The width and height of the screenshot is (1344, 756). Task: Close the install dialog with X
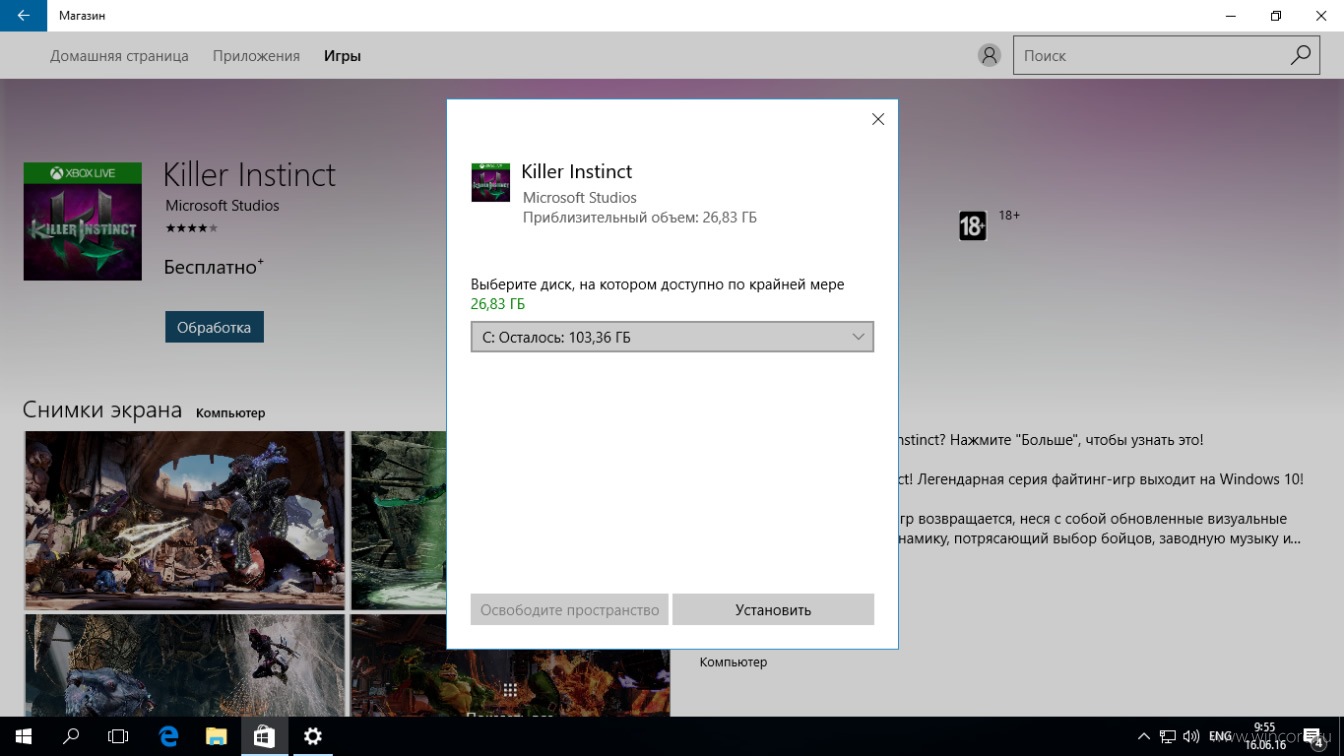coord(878,119)
